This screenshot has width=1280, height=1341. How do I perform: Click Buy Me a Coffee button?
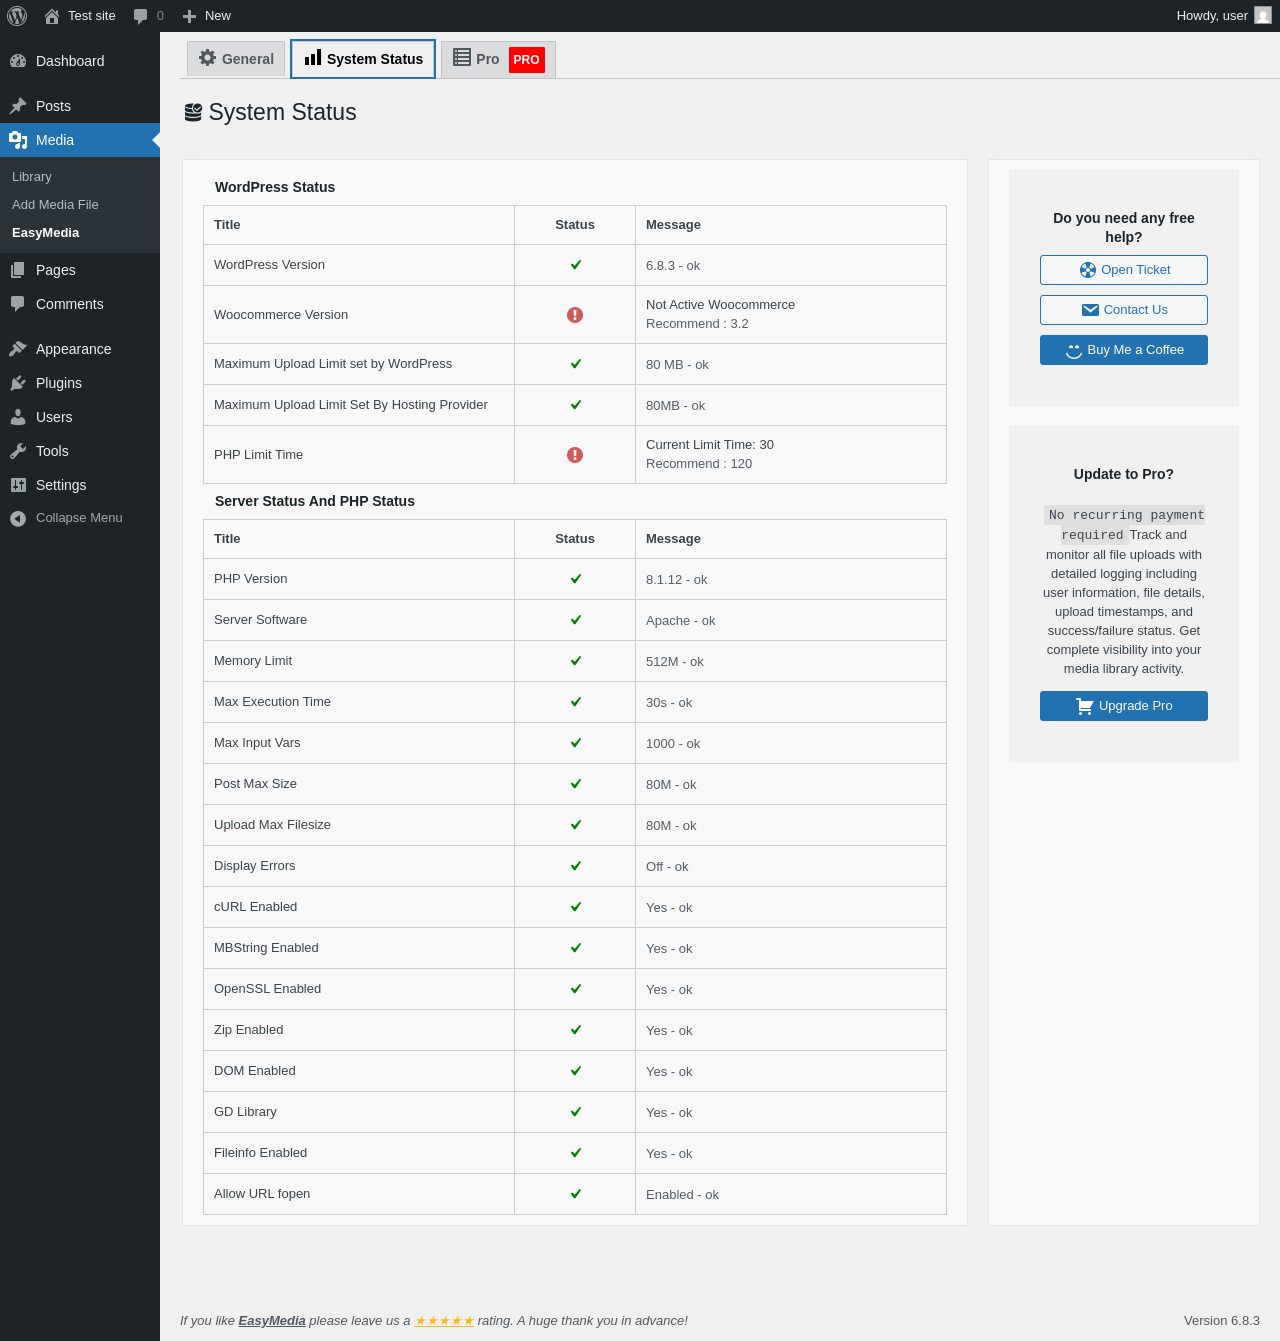(x=1124, y=350)
